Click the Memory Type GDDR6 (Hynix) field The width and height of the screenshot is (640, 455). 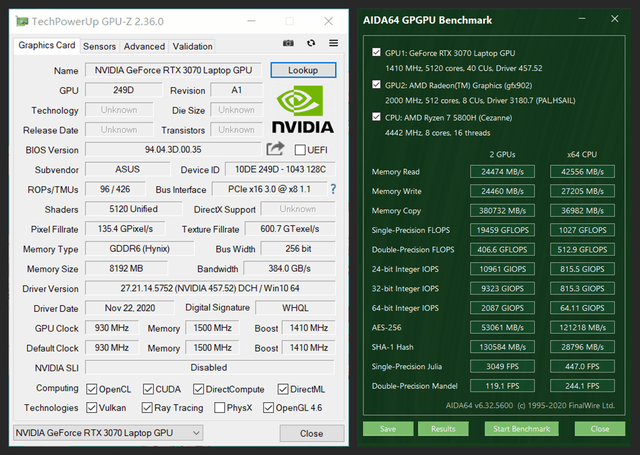[x=140, y=249]
